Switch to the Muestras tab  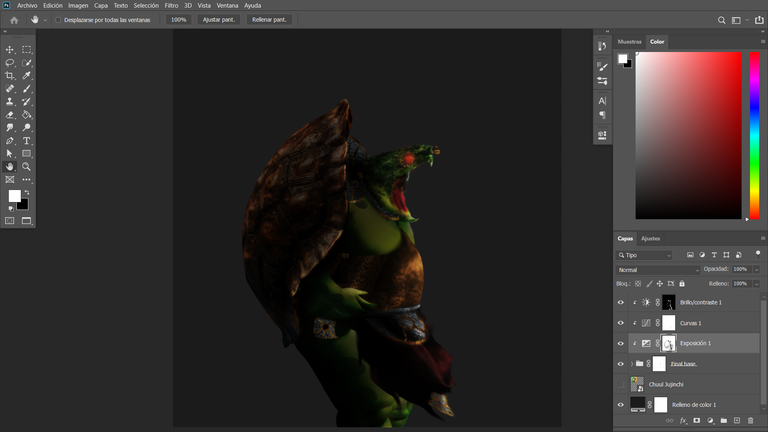tap(629, 42)
